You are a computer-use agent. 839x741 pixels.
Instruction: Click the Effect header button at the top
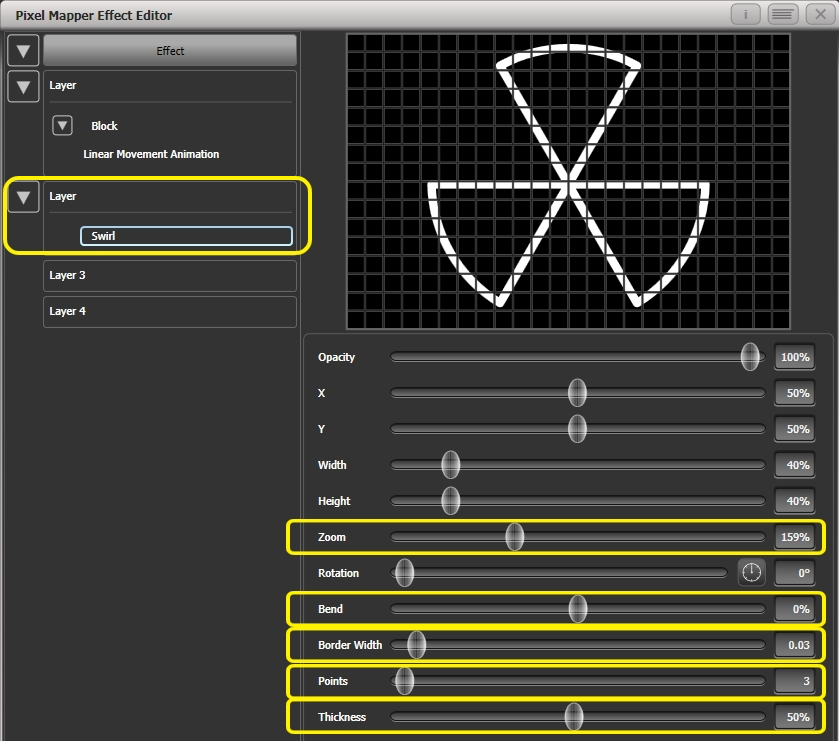pos(169,50)
